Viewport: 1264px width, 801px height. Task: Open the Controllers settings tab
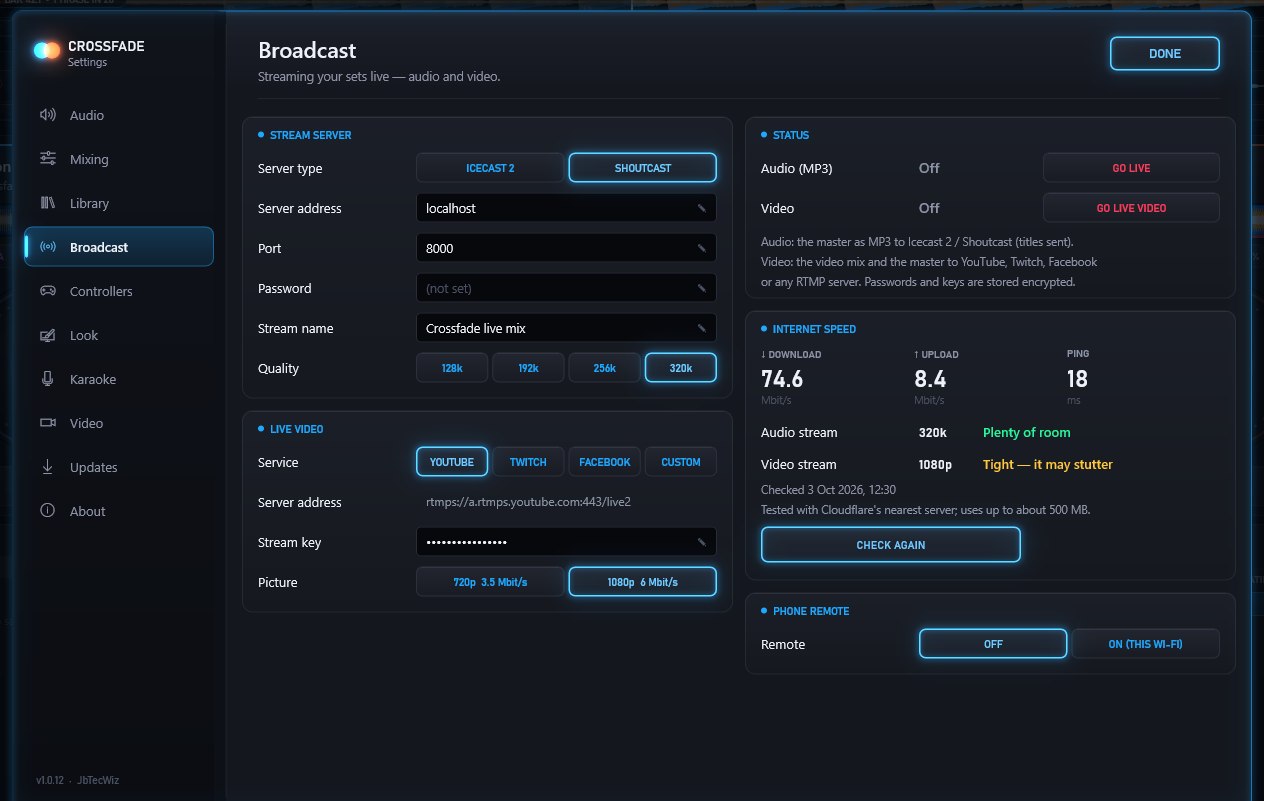[x=119, y=291]
